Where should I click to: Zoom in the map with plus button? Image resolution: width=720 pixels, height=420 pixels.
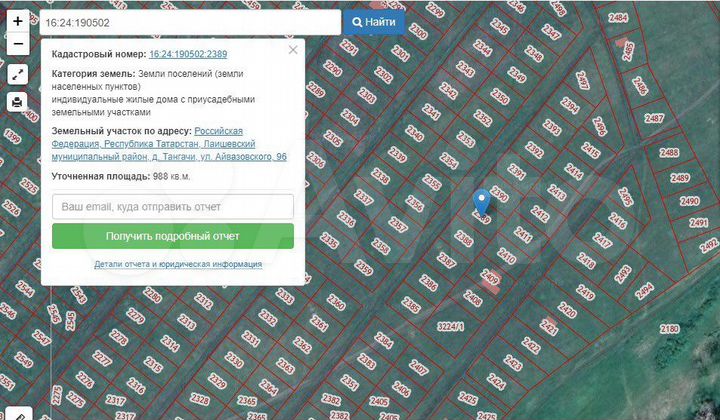(18, 20)
